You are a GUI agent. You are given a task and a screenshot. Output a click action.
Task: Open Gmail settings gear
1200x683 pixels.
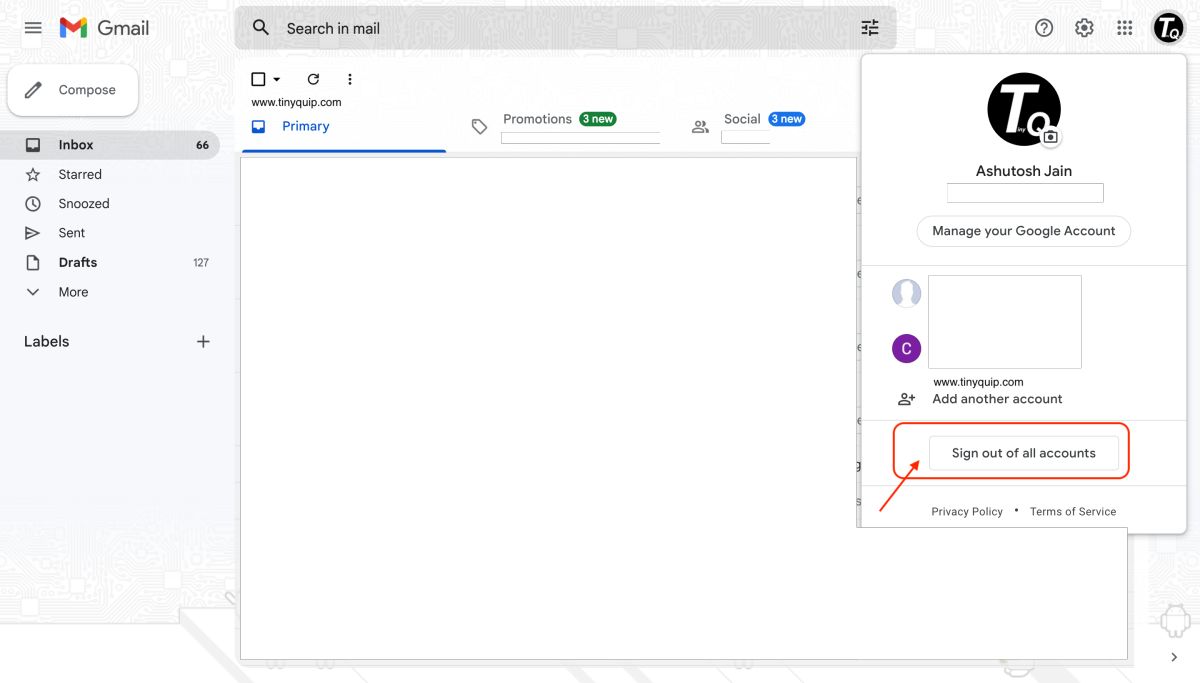1083,27
